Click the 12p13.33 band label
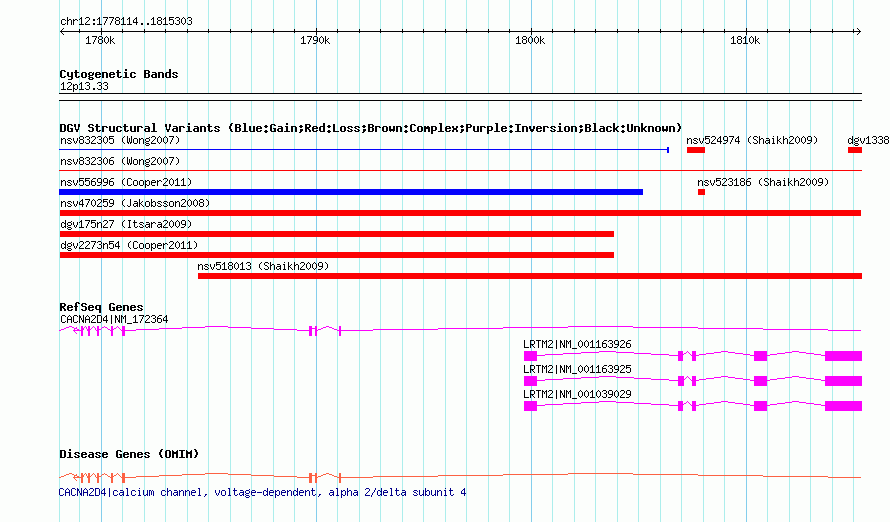The height and width of the screenshot is (522, 890). [84, 86]
